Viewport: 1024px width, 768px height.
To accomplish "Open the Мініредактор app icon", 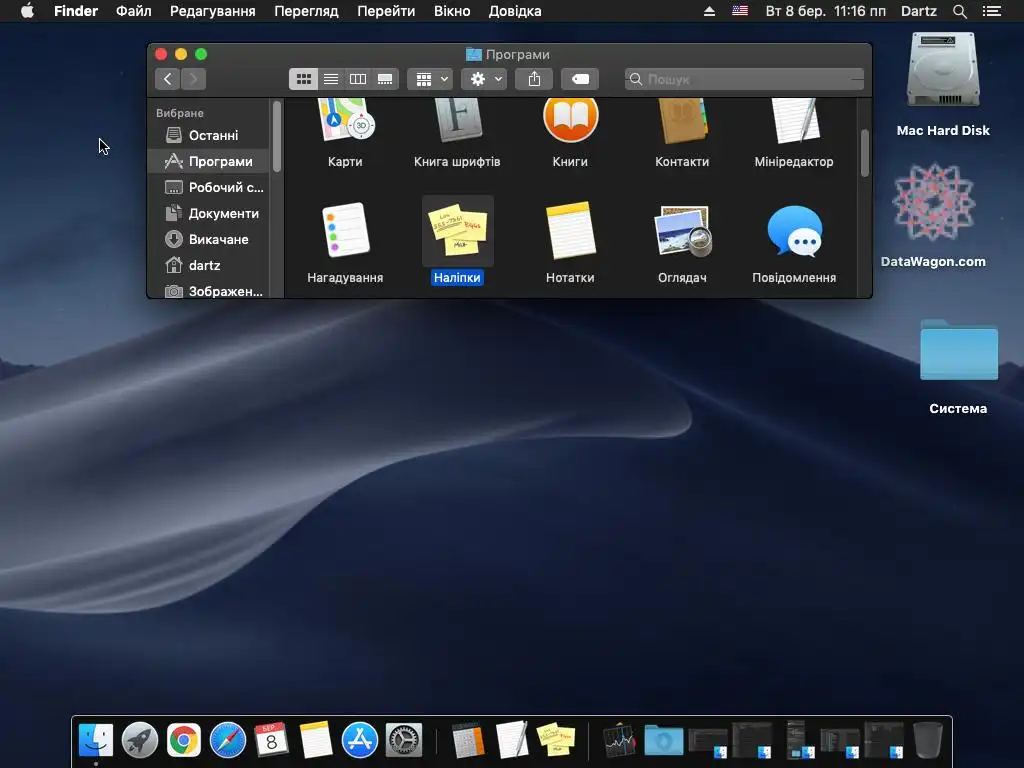I will tap(794, 121).
